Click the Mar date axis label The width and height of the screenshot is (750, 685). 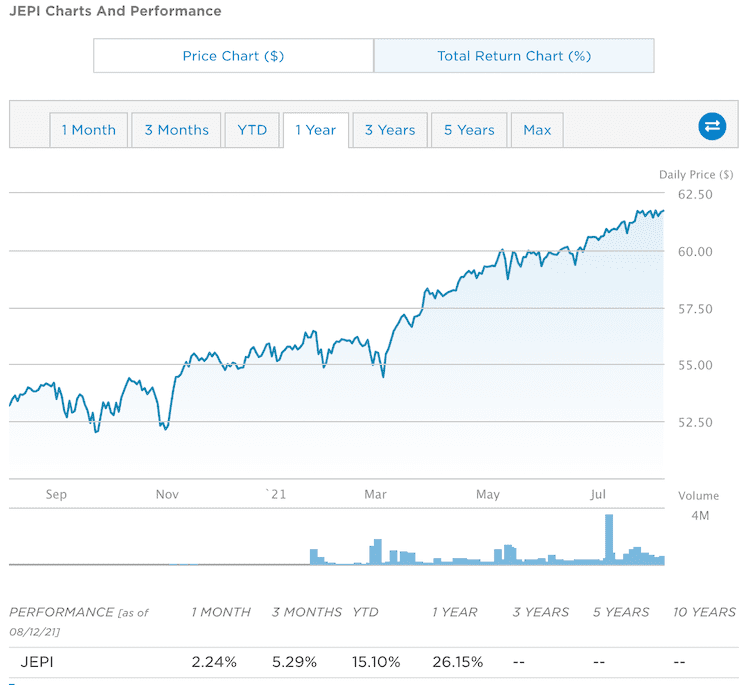coord(375,495)
